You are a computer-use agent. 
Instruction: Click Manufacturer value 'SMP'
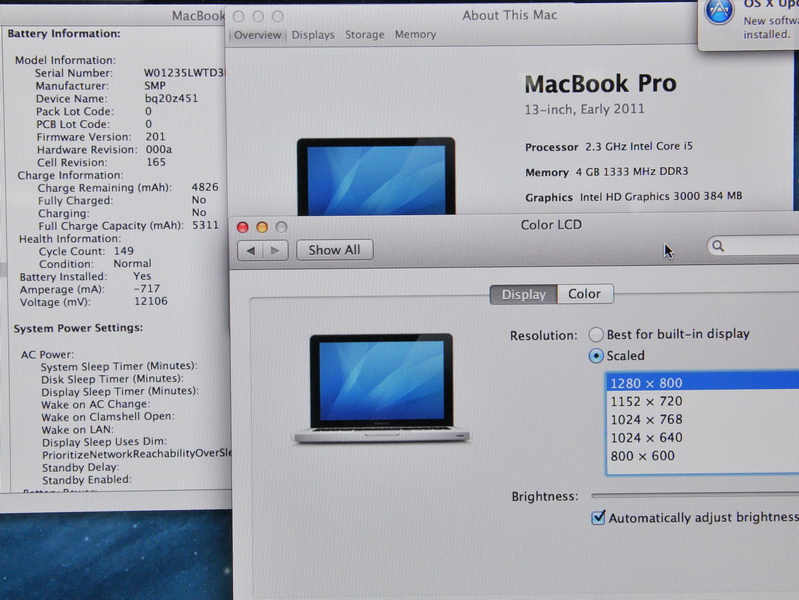pyautogui.click(x=154, y=86)
